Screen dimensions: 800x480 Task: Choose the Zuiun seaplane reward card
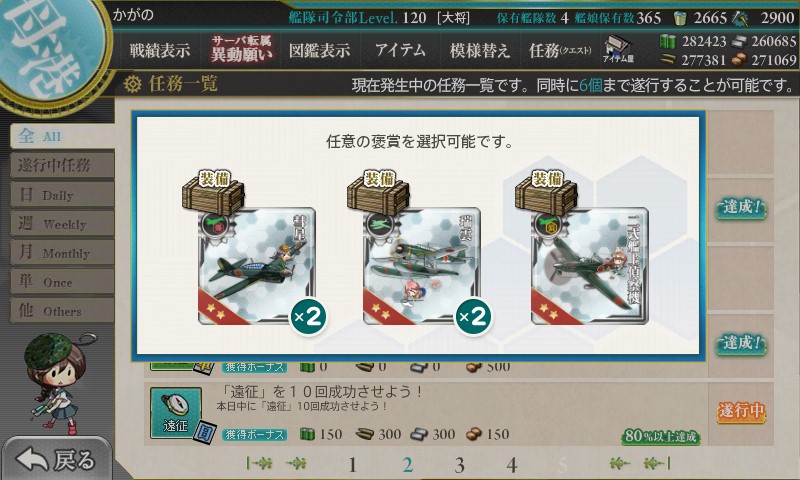(x=421, y=266)
